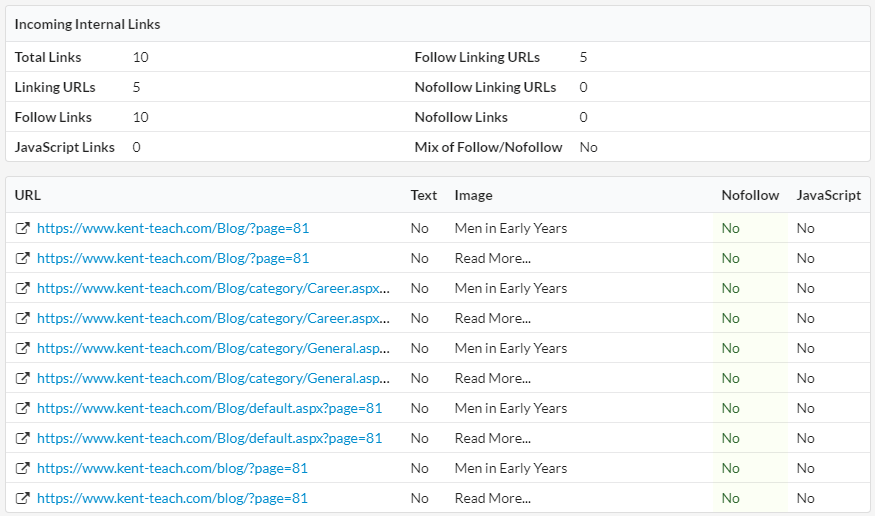
Task: Click the JavaScript column header
Action: coord(829,195)
